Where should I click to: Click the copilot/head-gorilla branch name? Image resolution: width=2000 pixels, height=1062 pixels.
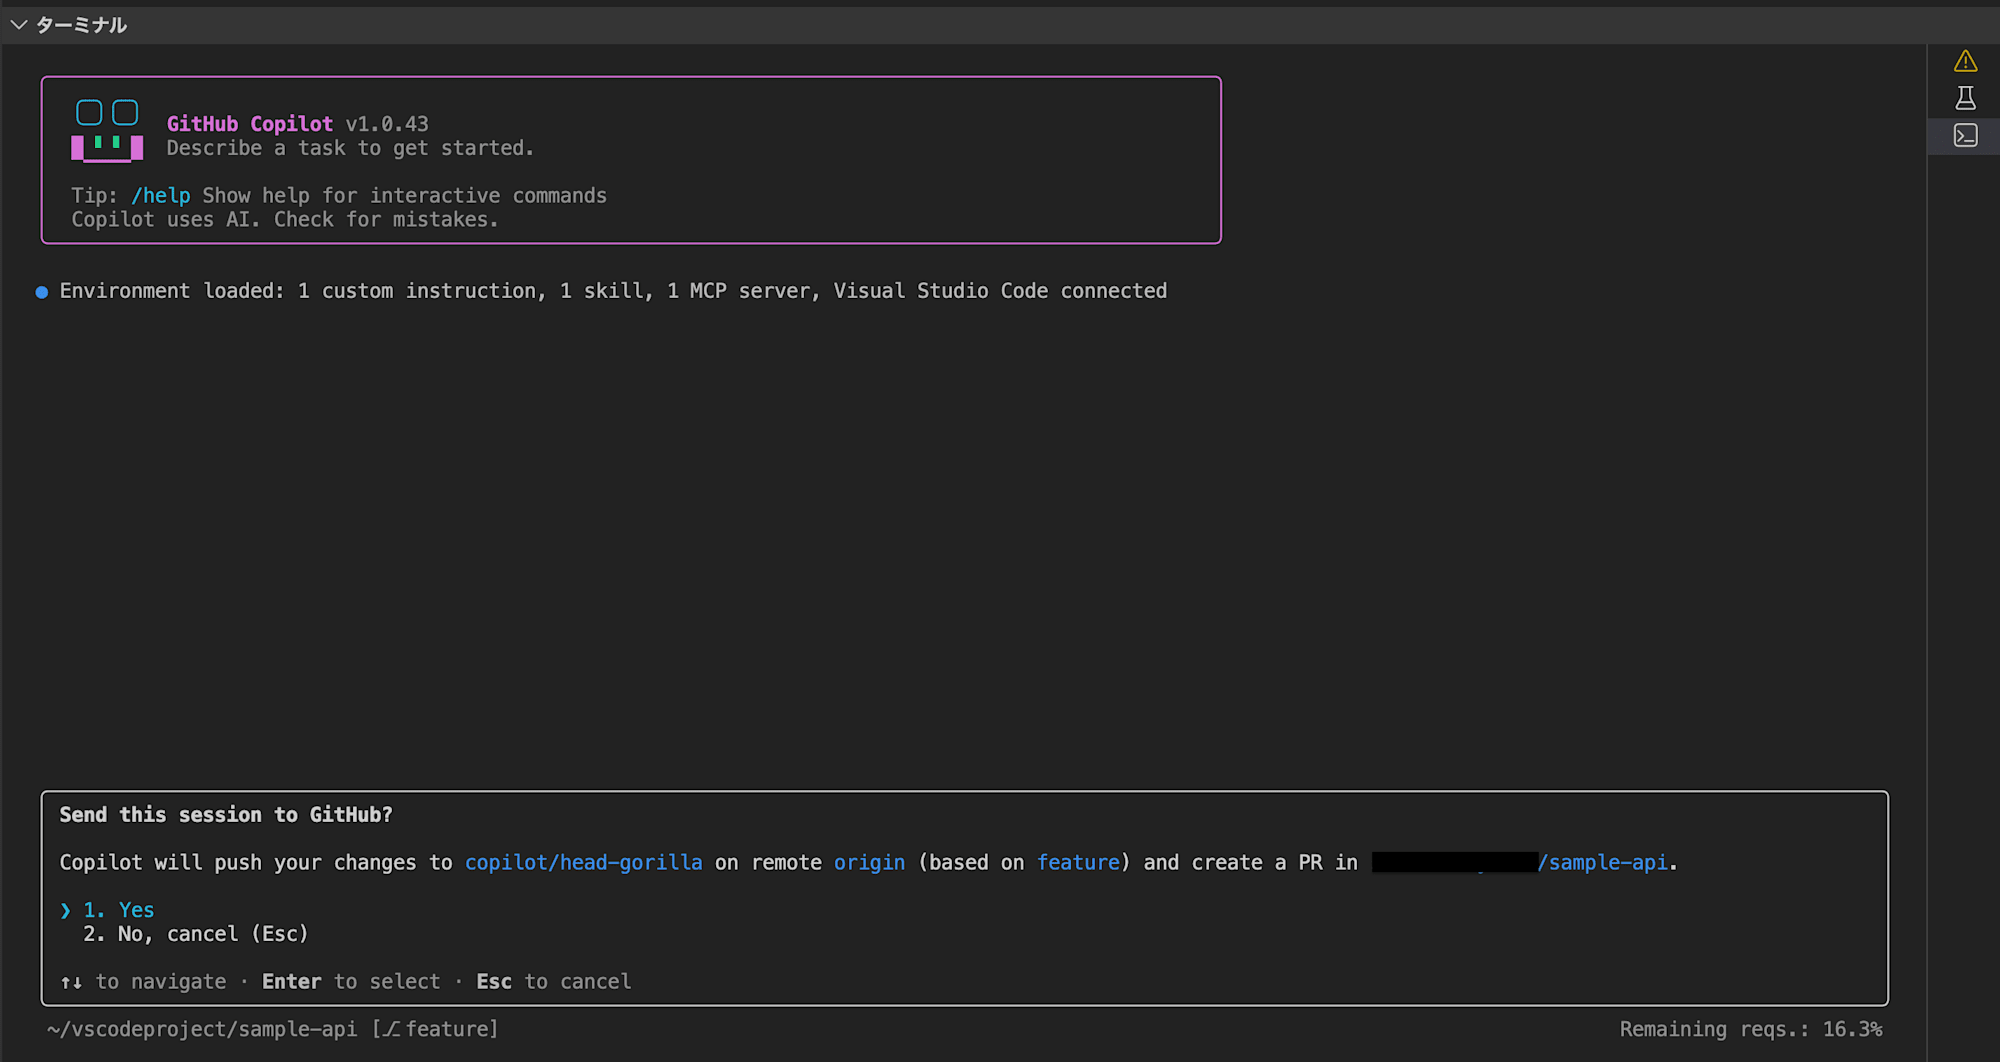(x=584, y=862)
